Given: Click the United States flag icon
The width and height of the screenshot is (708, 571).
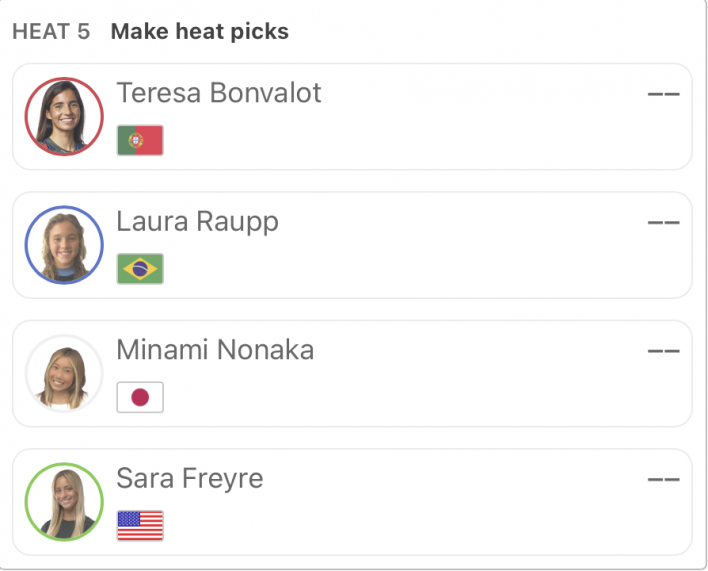Looking at the screenshot, I should [140, 526].
